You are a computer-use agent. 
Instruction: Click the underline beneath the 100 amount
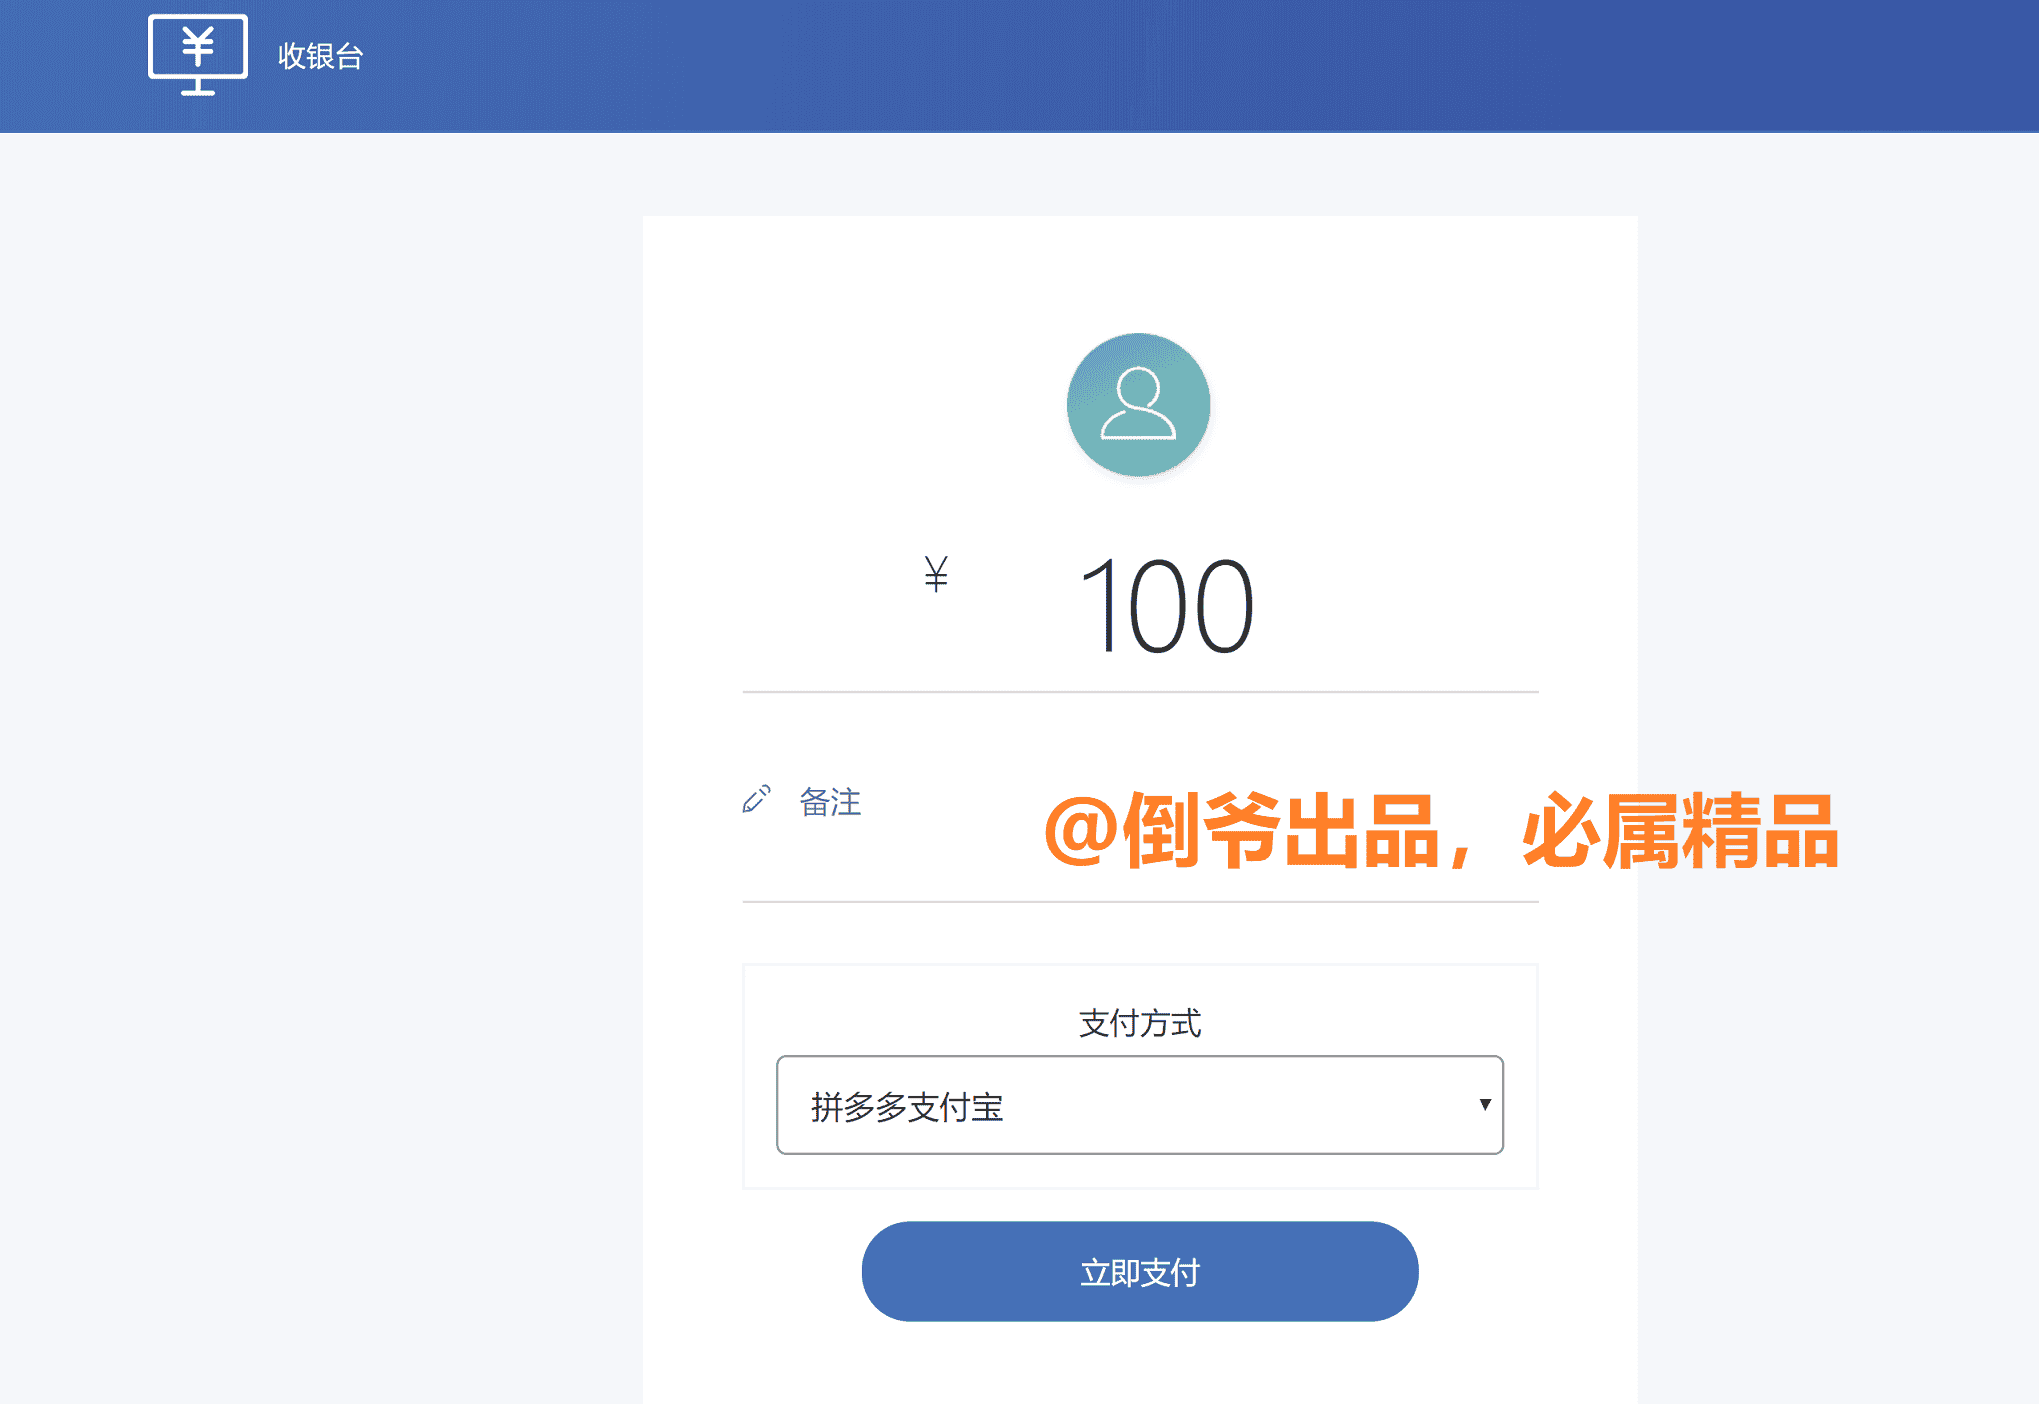click(x=1139, y=690)
